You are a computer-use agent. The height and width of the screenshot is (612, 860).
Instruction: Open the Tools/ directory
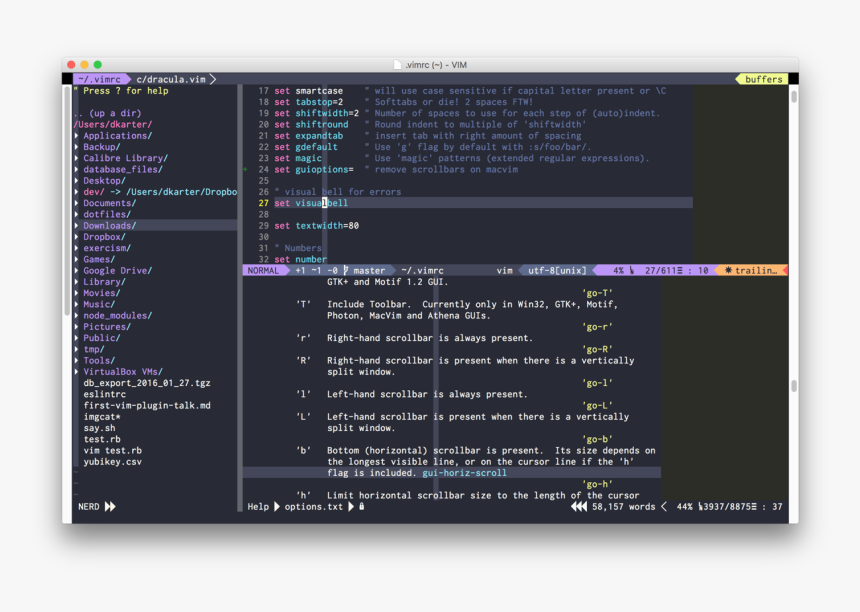(x=99, y=360)
